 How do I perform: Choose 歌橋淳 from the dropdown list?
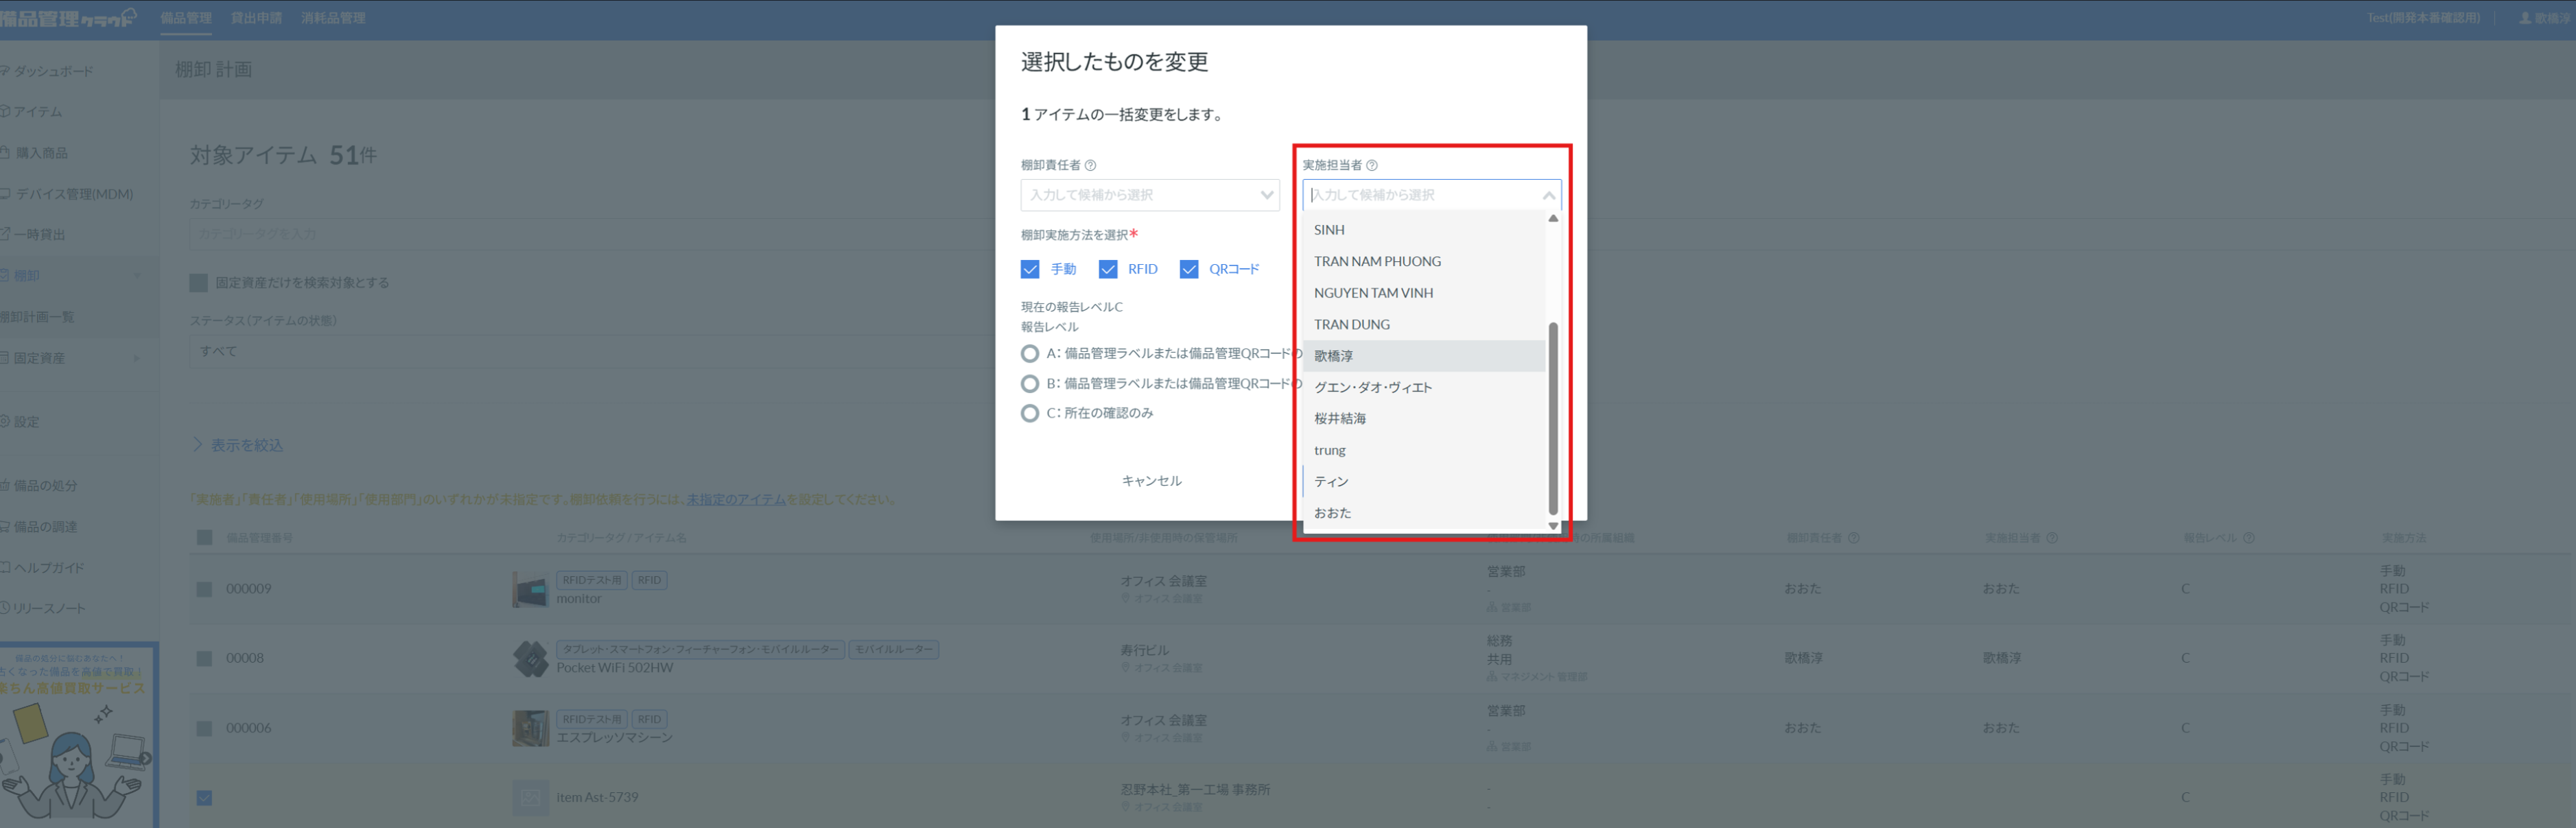pyautogui.click(x=1333, y=356)
